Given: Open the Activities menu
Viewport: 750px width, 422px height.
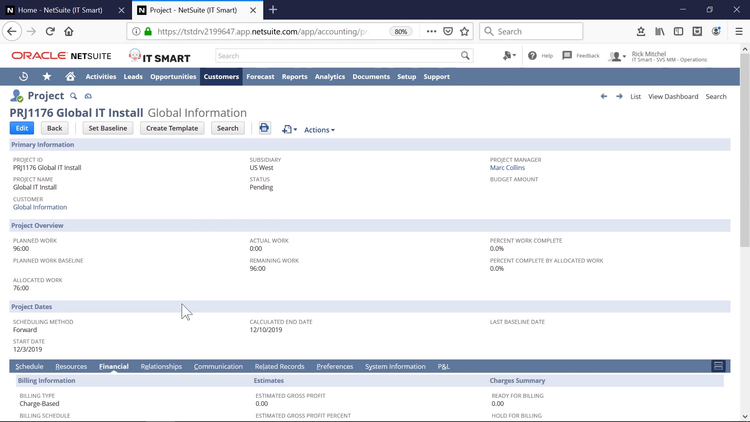Looking at the screenshot, I should (101, 77).
